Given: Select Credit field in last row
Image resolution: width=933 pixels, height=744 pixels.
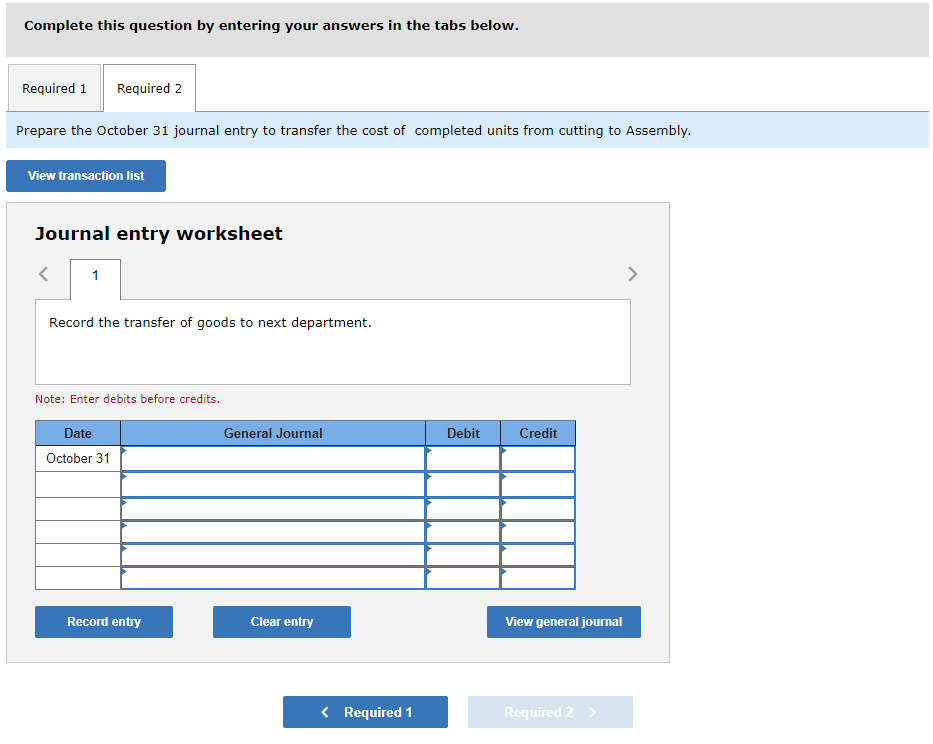Looking at the screenshot, I should [538, 578].
